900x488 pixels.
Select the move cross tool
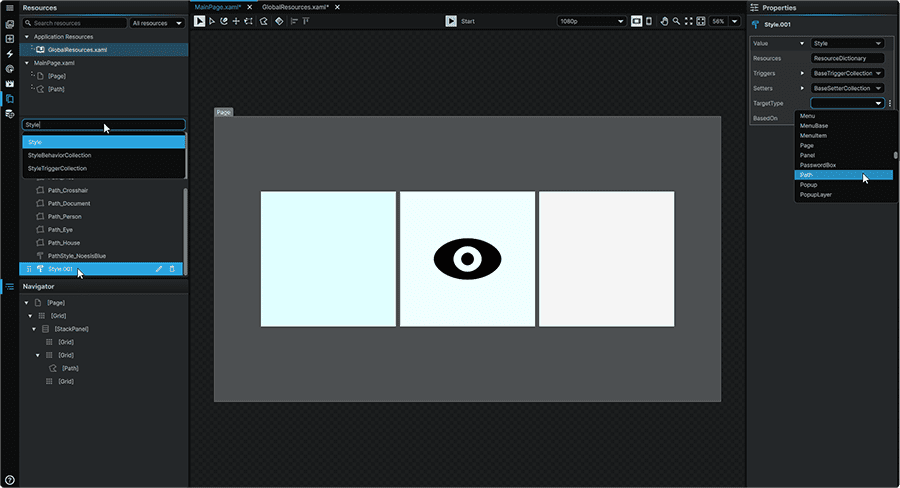[x=236, y=21]
